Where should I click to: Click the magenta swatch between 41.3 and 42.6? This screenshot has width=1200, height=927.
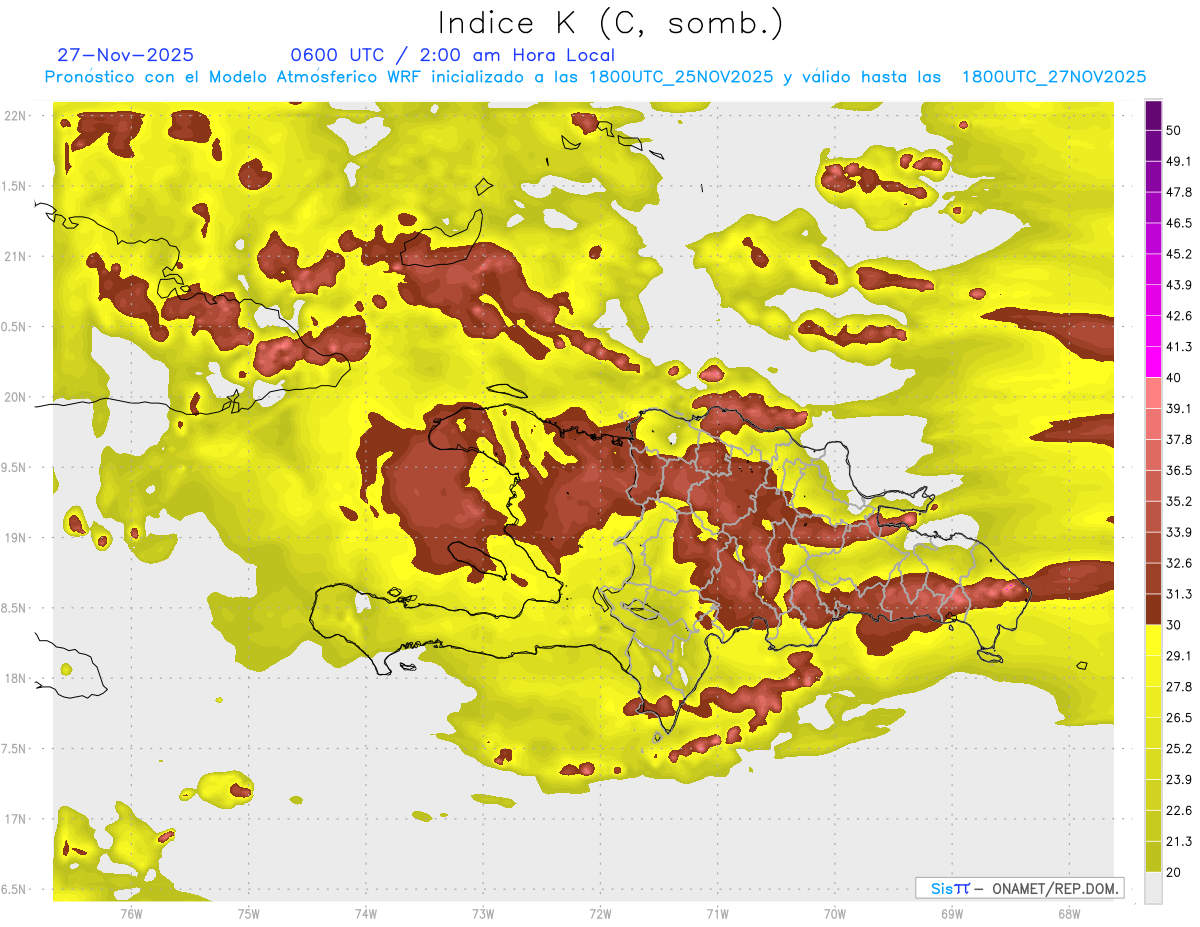click(x=1153, y=330)
